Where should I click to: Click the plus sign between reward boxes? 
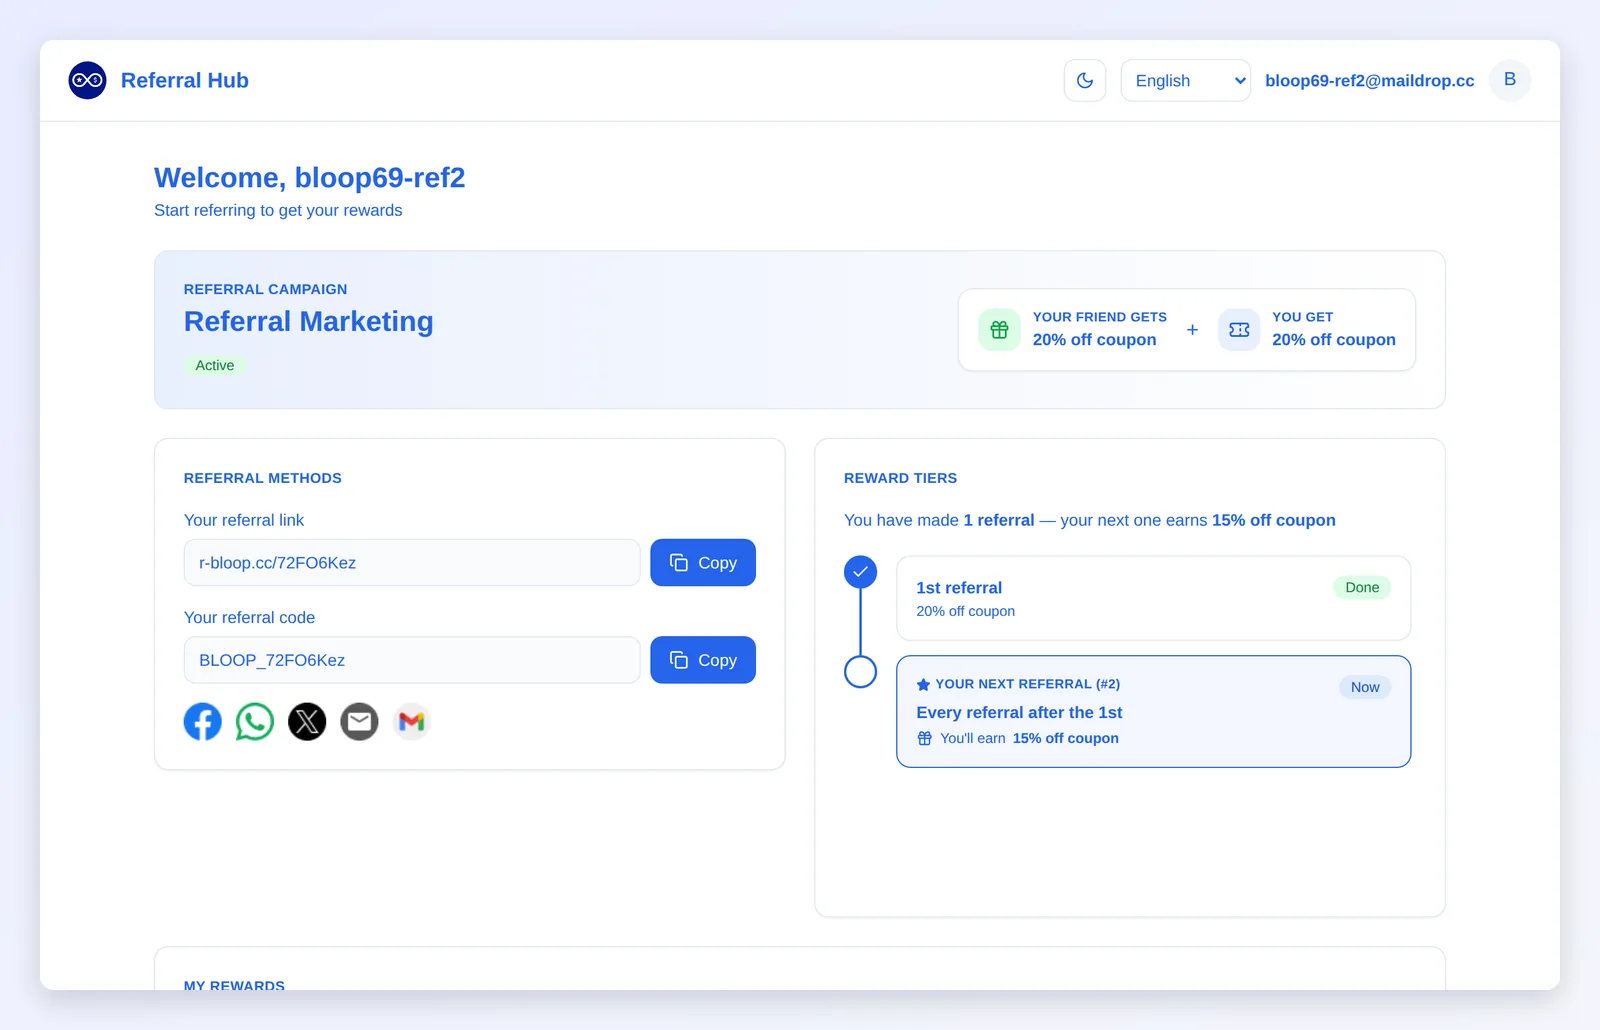tap(1192, 330)
